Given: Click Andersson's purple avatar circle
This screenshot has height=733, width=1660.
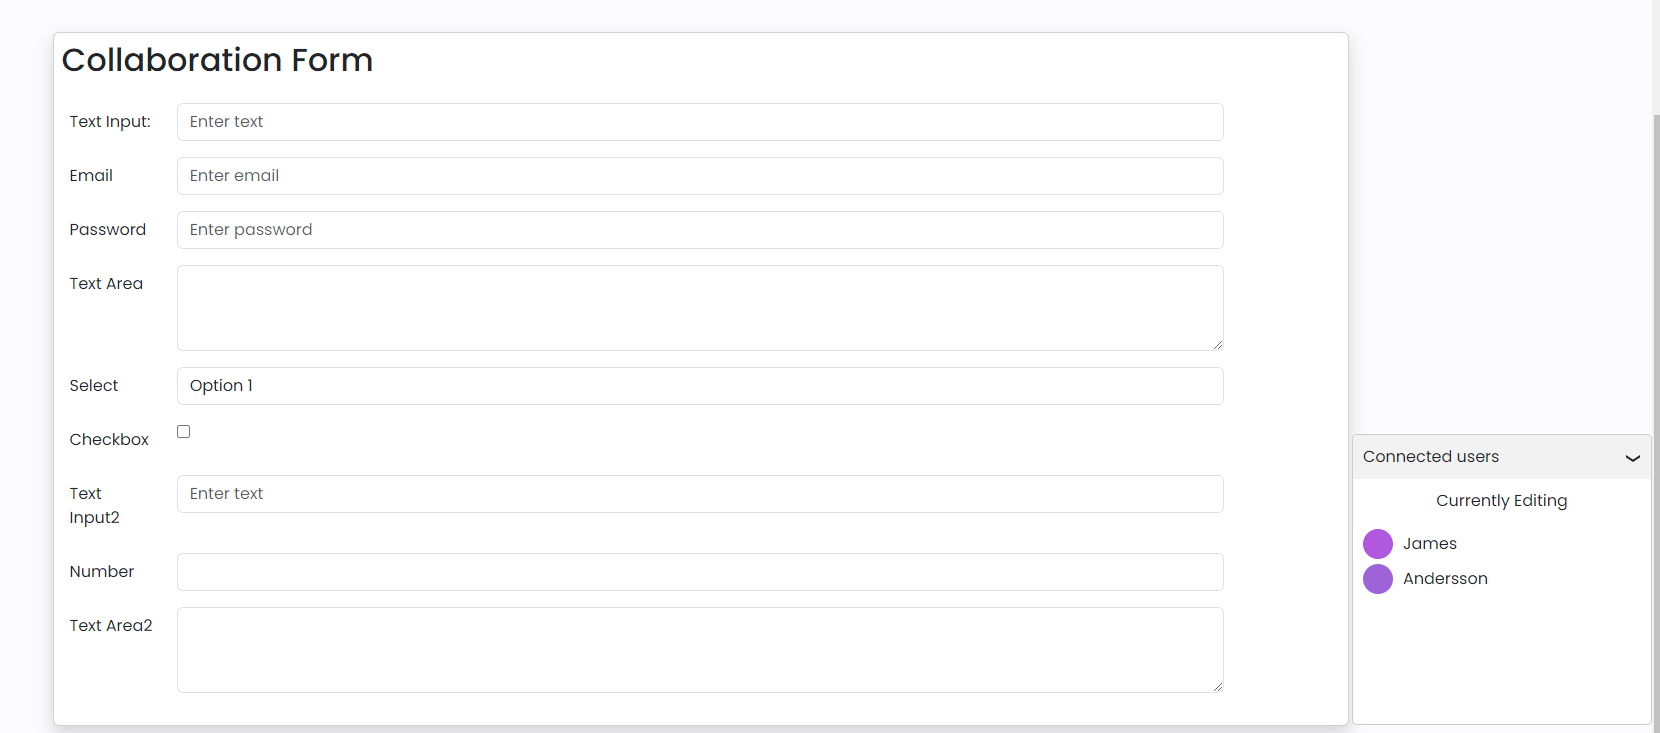Looking at the screenshot, I should (x=1378, y=579).
